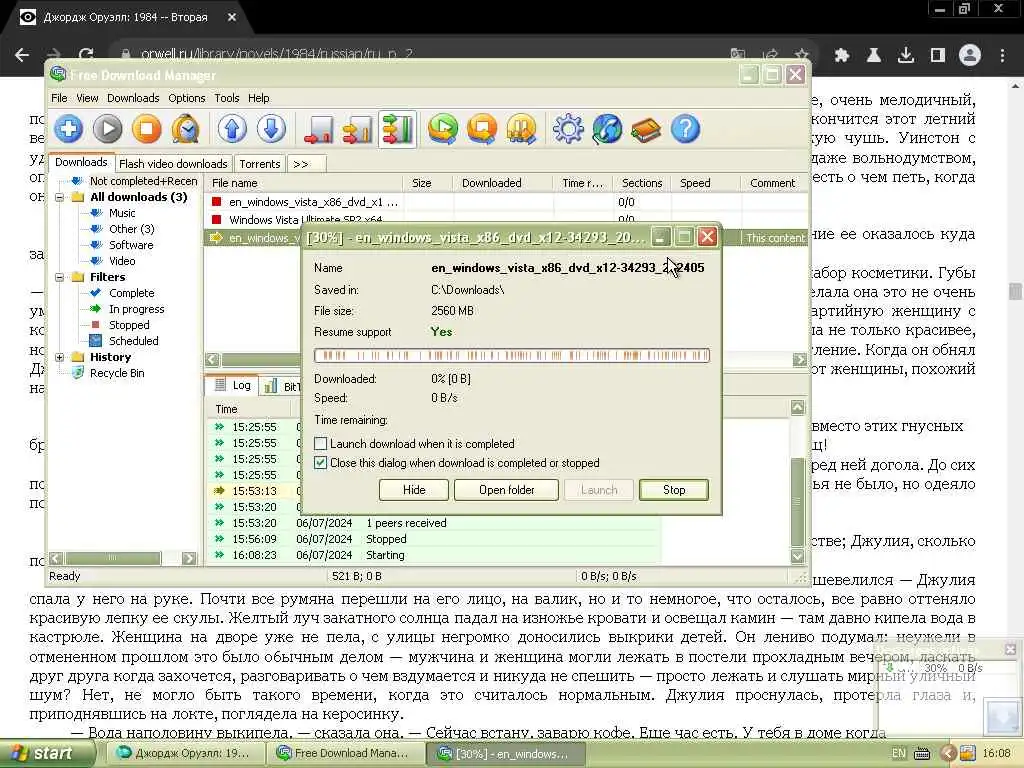Viewport: 1024px width, 768px height.
Task: Click the Add new download plus icon
Action: click(69, 129)
